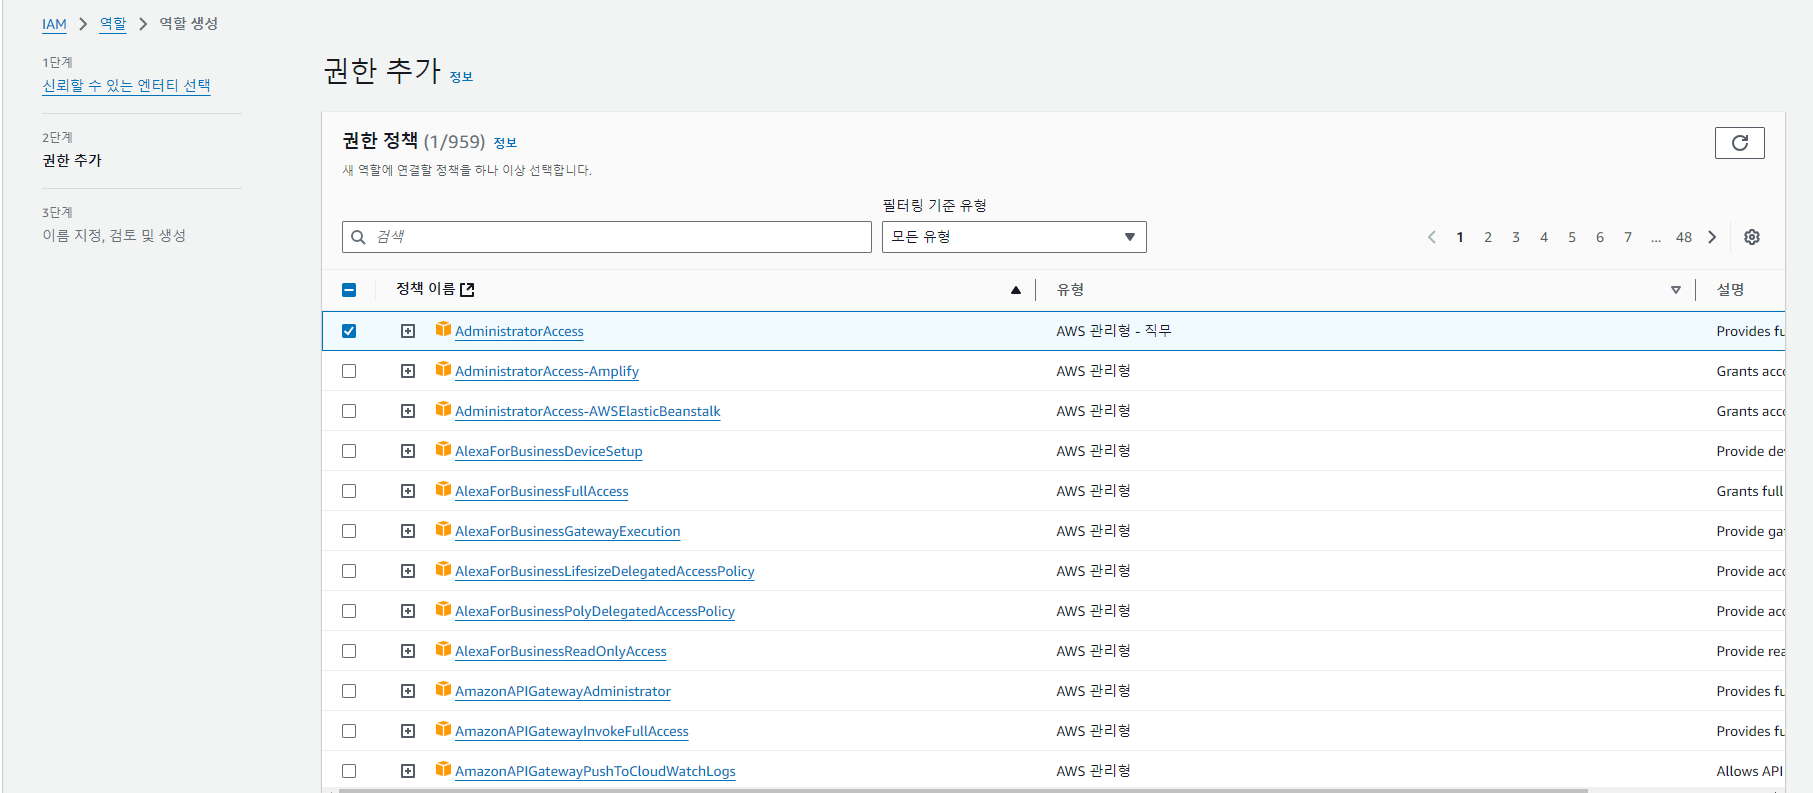Open AmazonAPIGatewayAdministrator policy link
The image size is (1813, 793).
[563, 691]
